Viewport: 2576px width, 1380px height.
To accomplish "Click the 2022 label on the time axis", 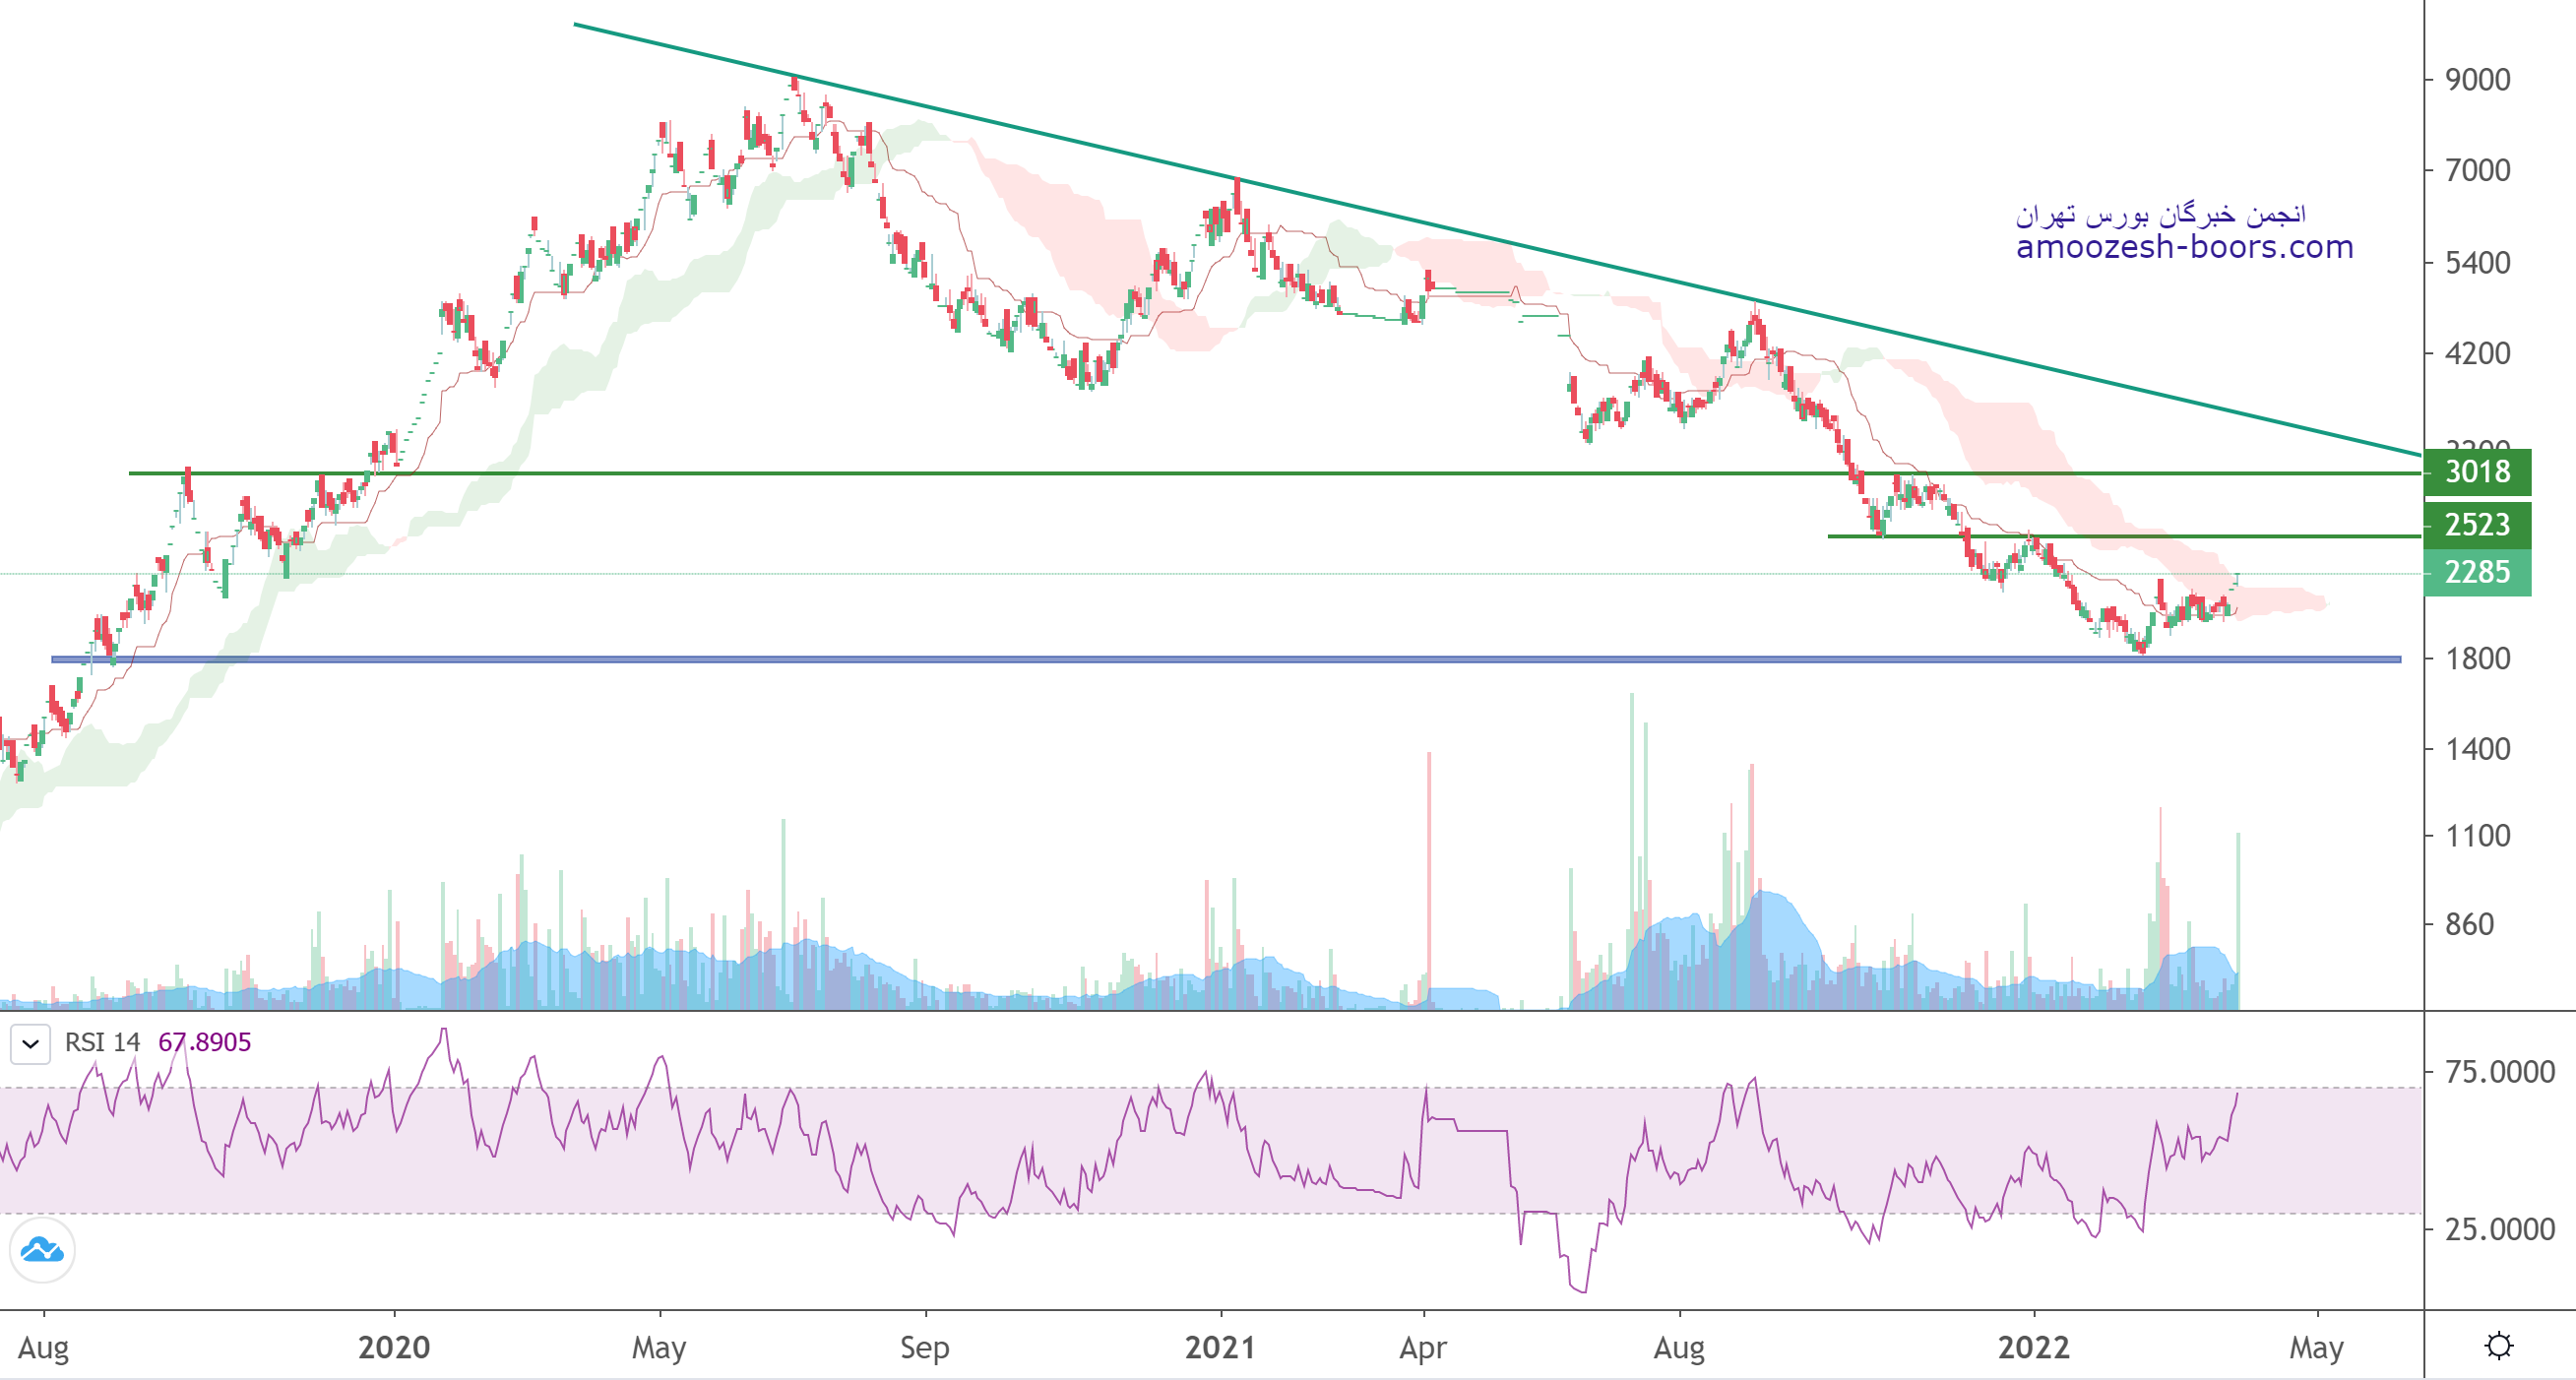I will [2033, 1347].
